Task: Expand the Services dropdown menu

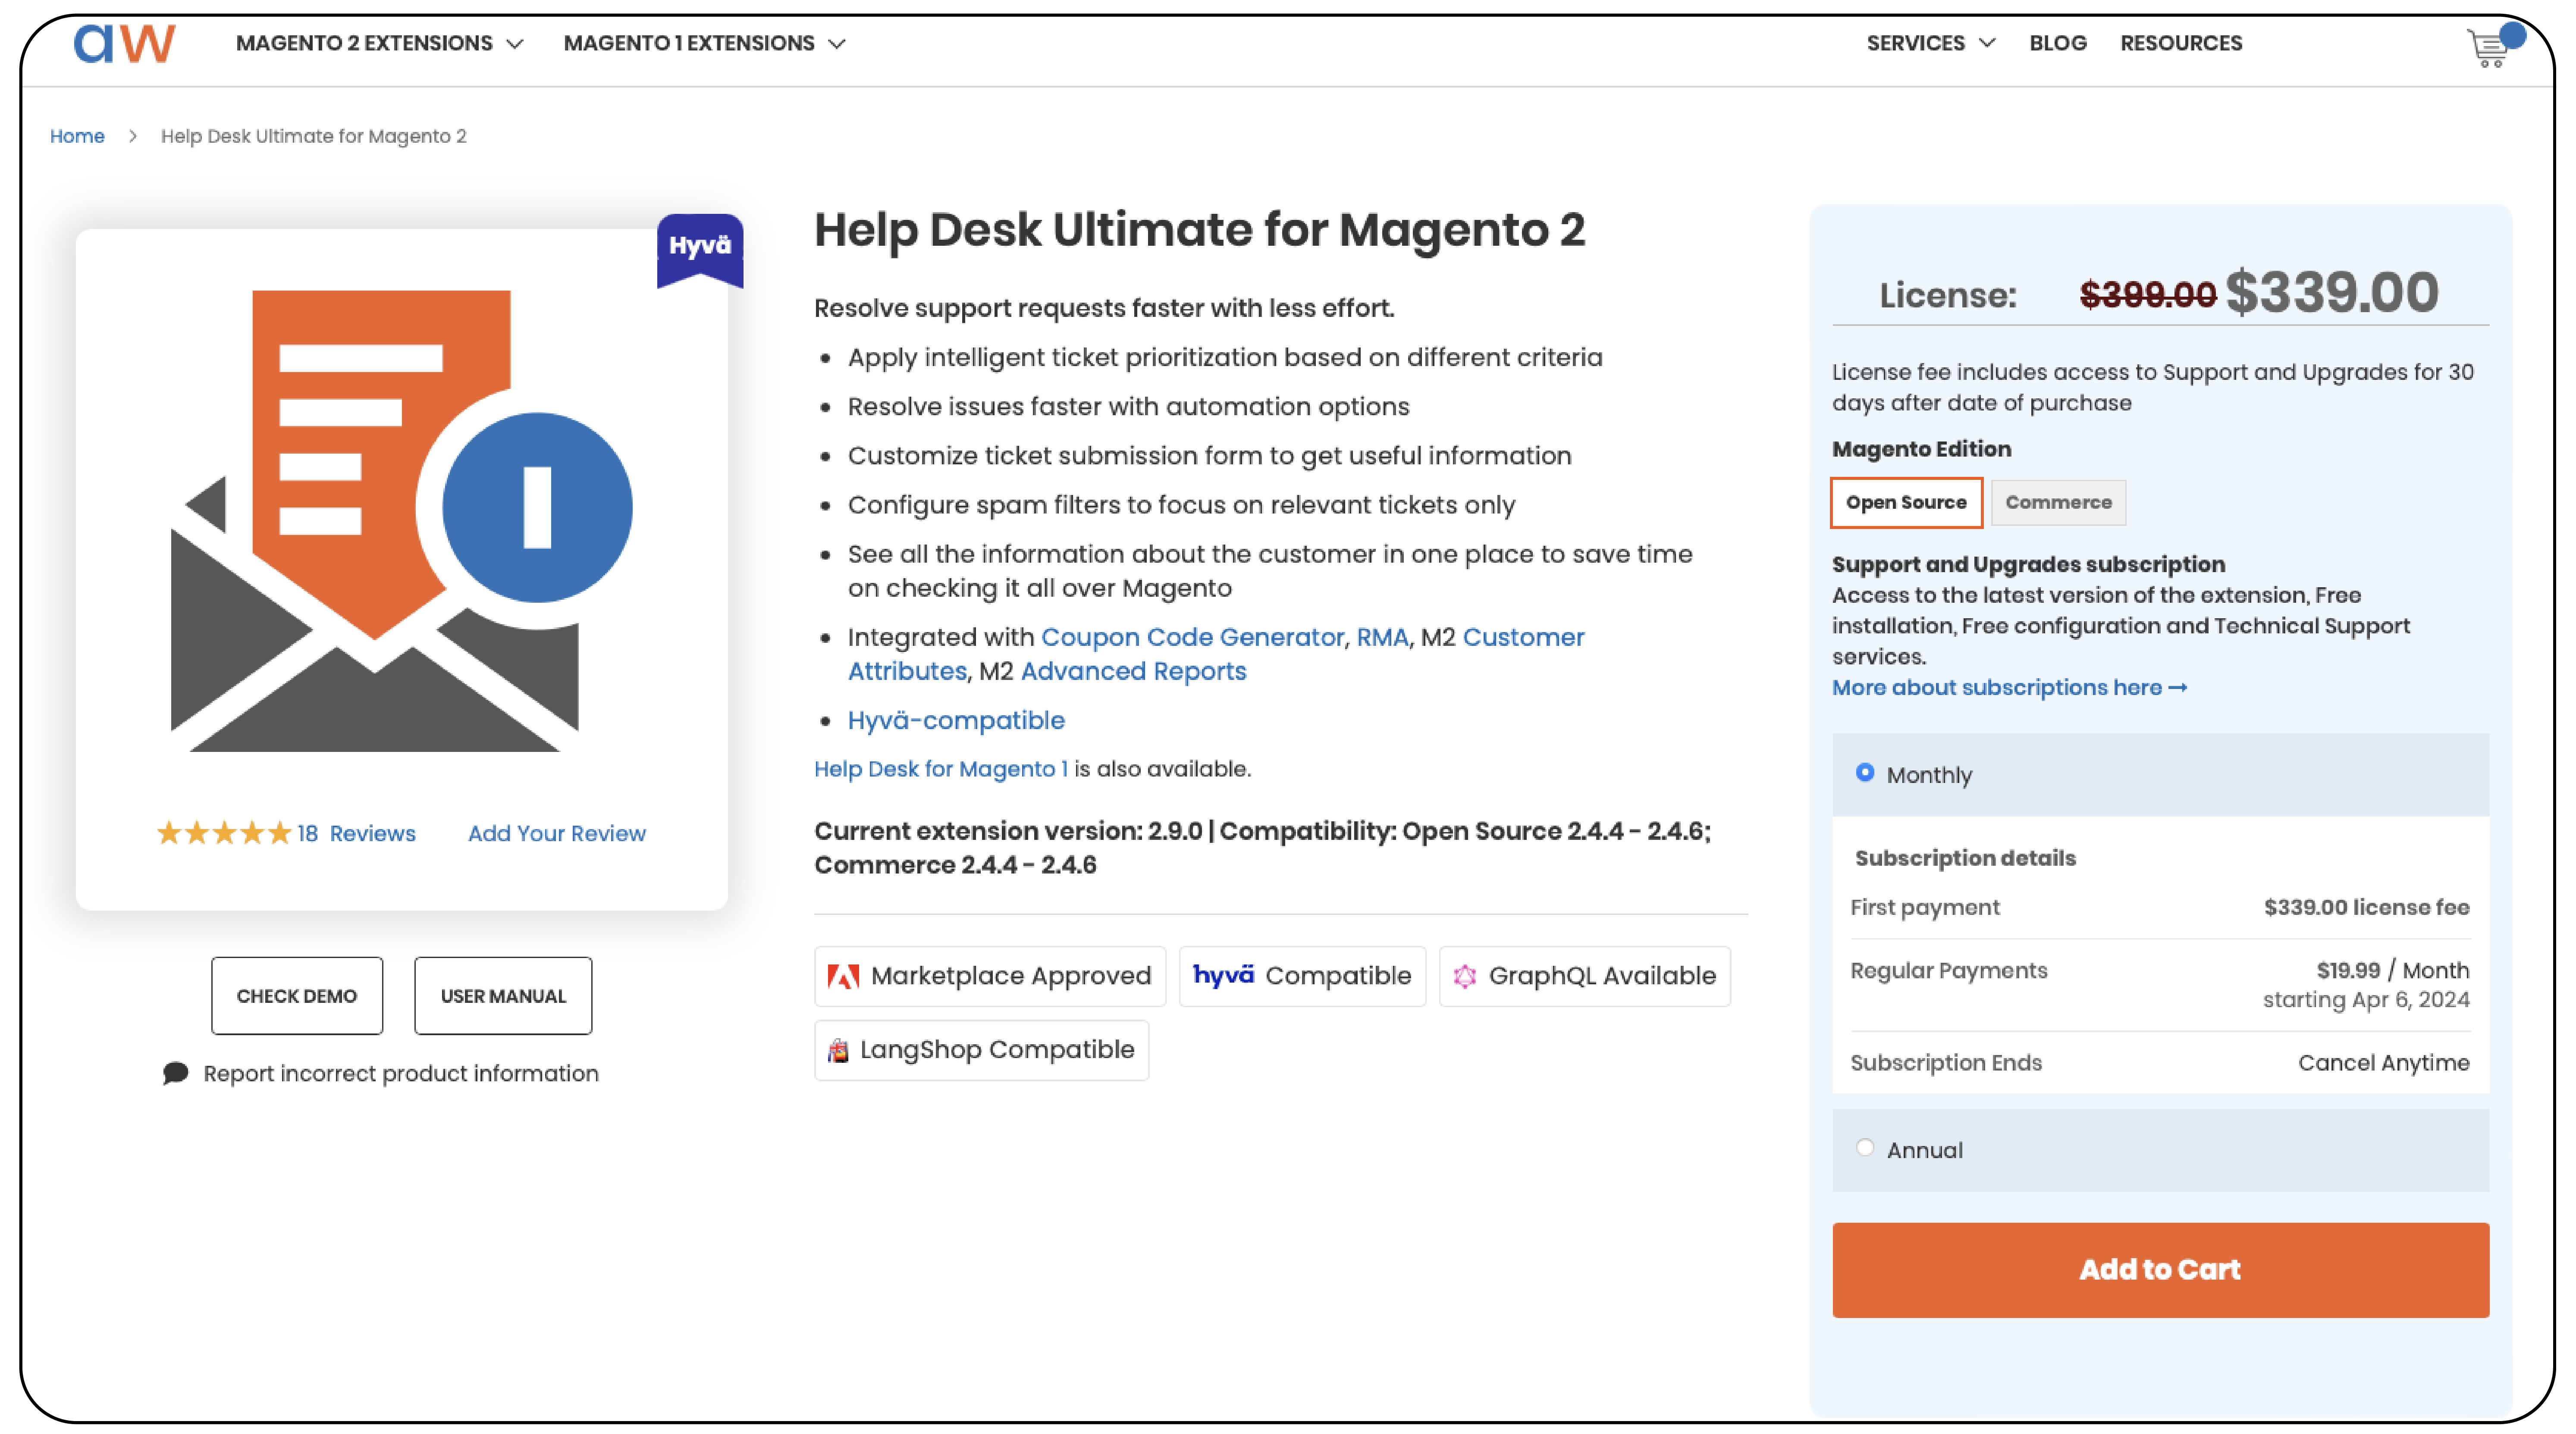Action: point(1930,43)
